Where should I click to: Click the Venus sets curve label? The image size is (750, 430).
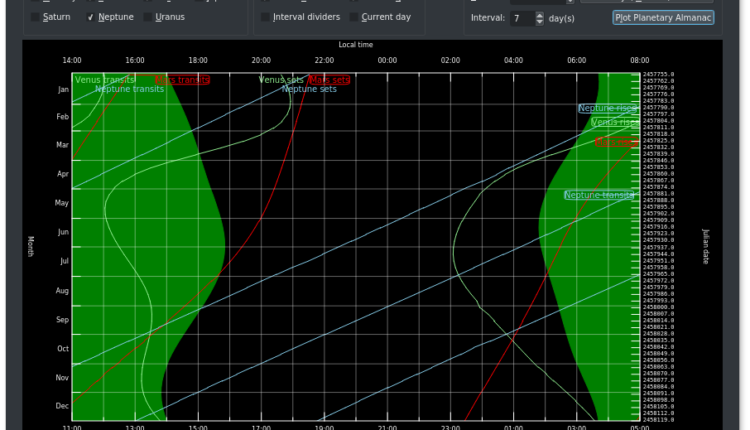pyautogui.click(x=281, y=80)
